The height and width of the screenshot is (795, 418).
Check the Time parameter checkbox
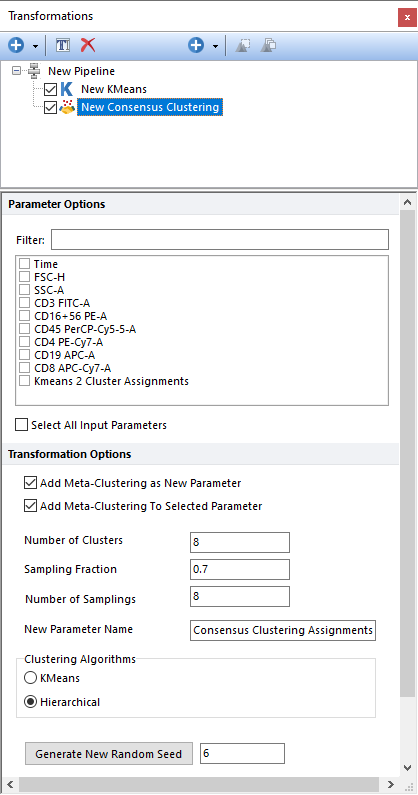tap(25, 264)
